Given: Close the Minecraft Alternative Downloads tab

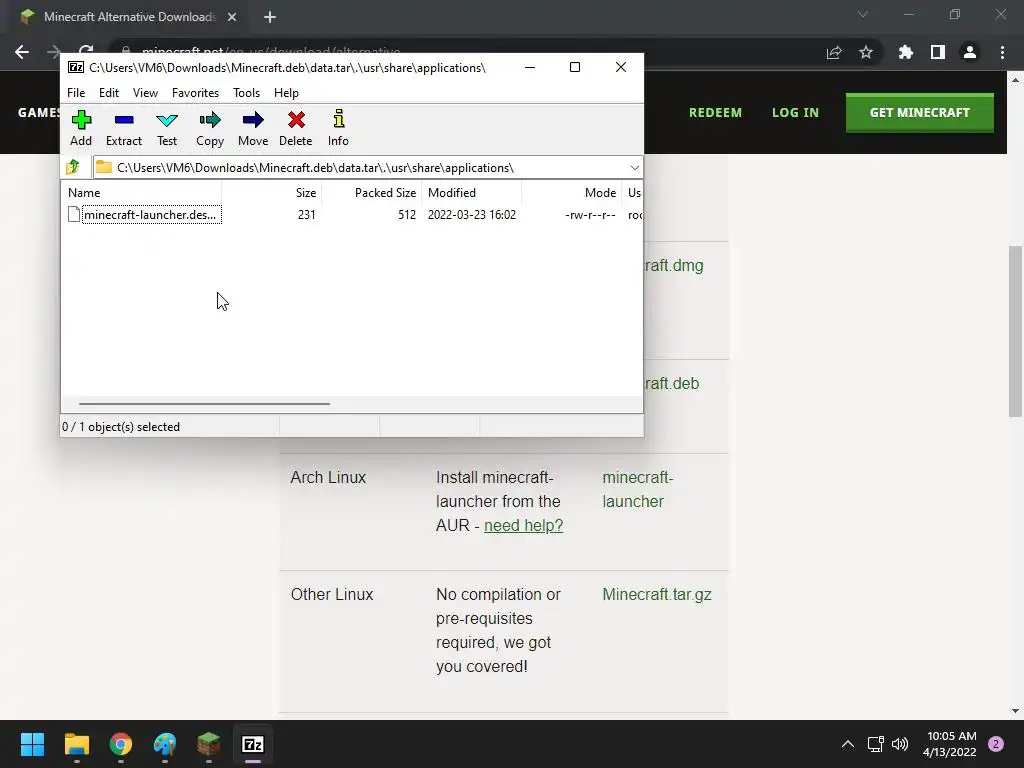Looking at the screenshot, I should tap(232, 17).
